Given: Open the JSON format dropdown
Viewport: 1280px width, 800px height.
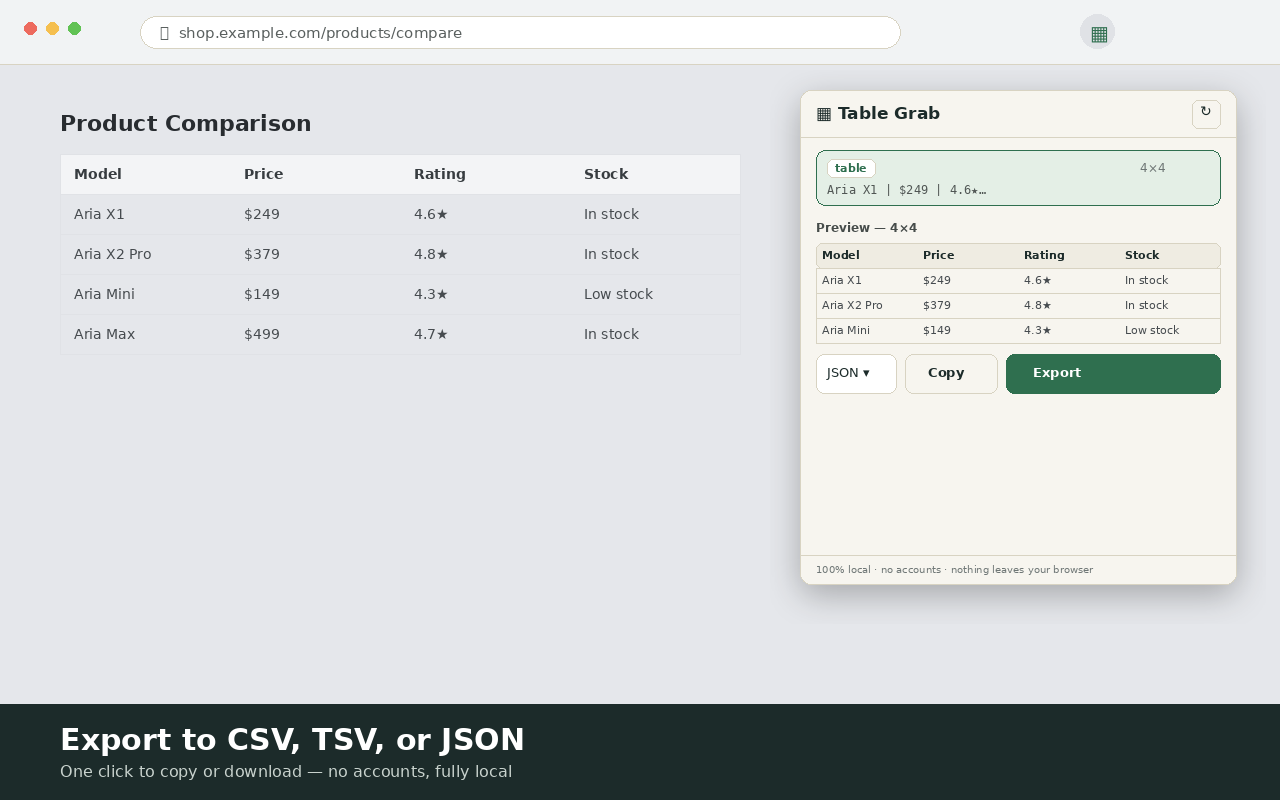Looking at the screenshot, I should point(856,374).
